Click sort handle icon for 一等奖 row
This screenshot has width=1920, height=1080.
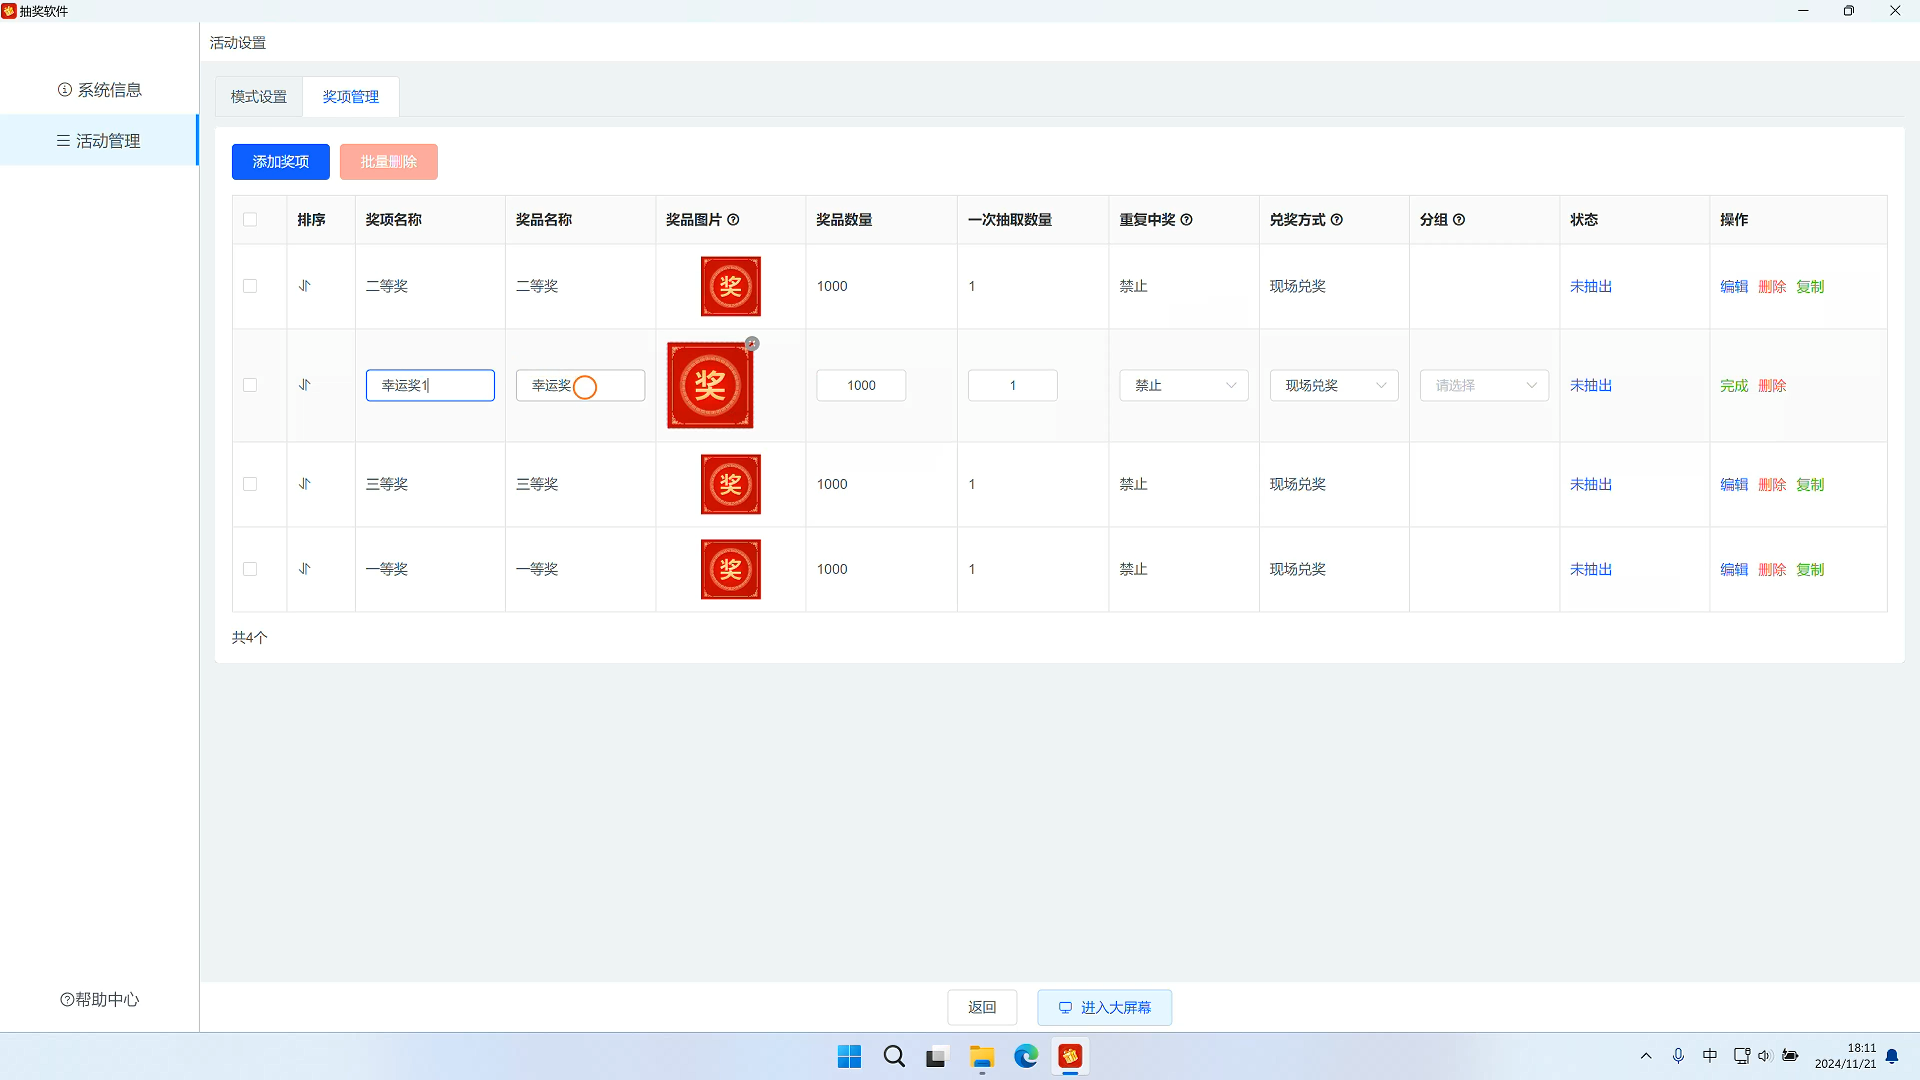click(x=305, y=569)
